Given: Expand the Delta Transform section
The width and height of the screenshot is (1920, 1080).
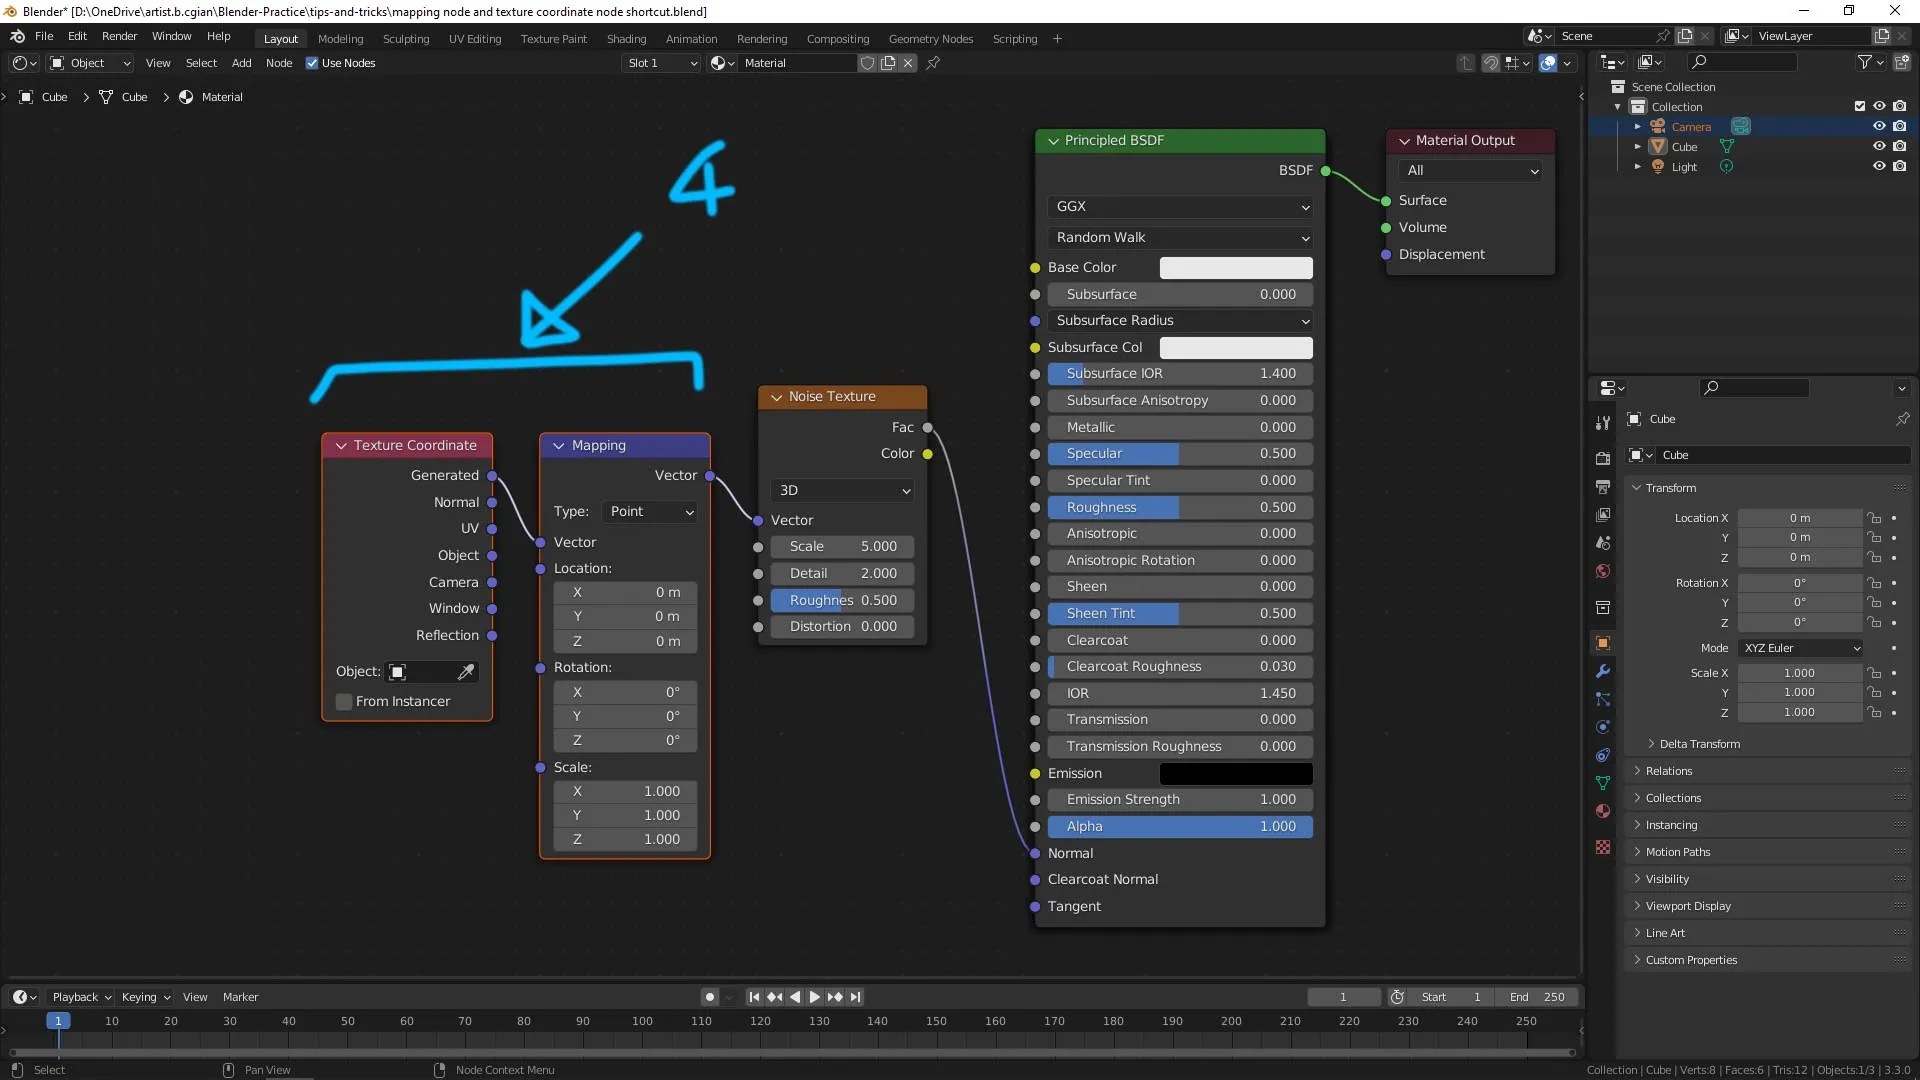Looking at the screenshot, I should 1697,744.
